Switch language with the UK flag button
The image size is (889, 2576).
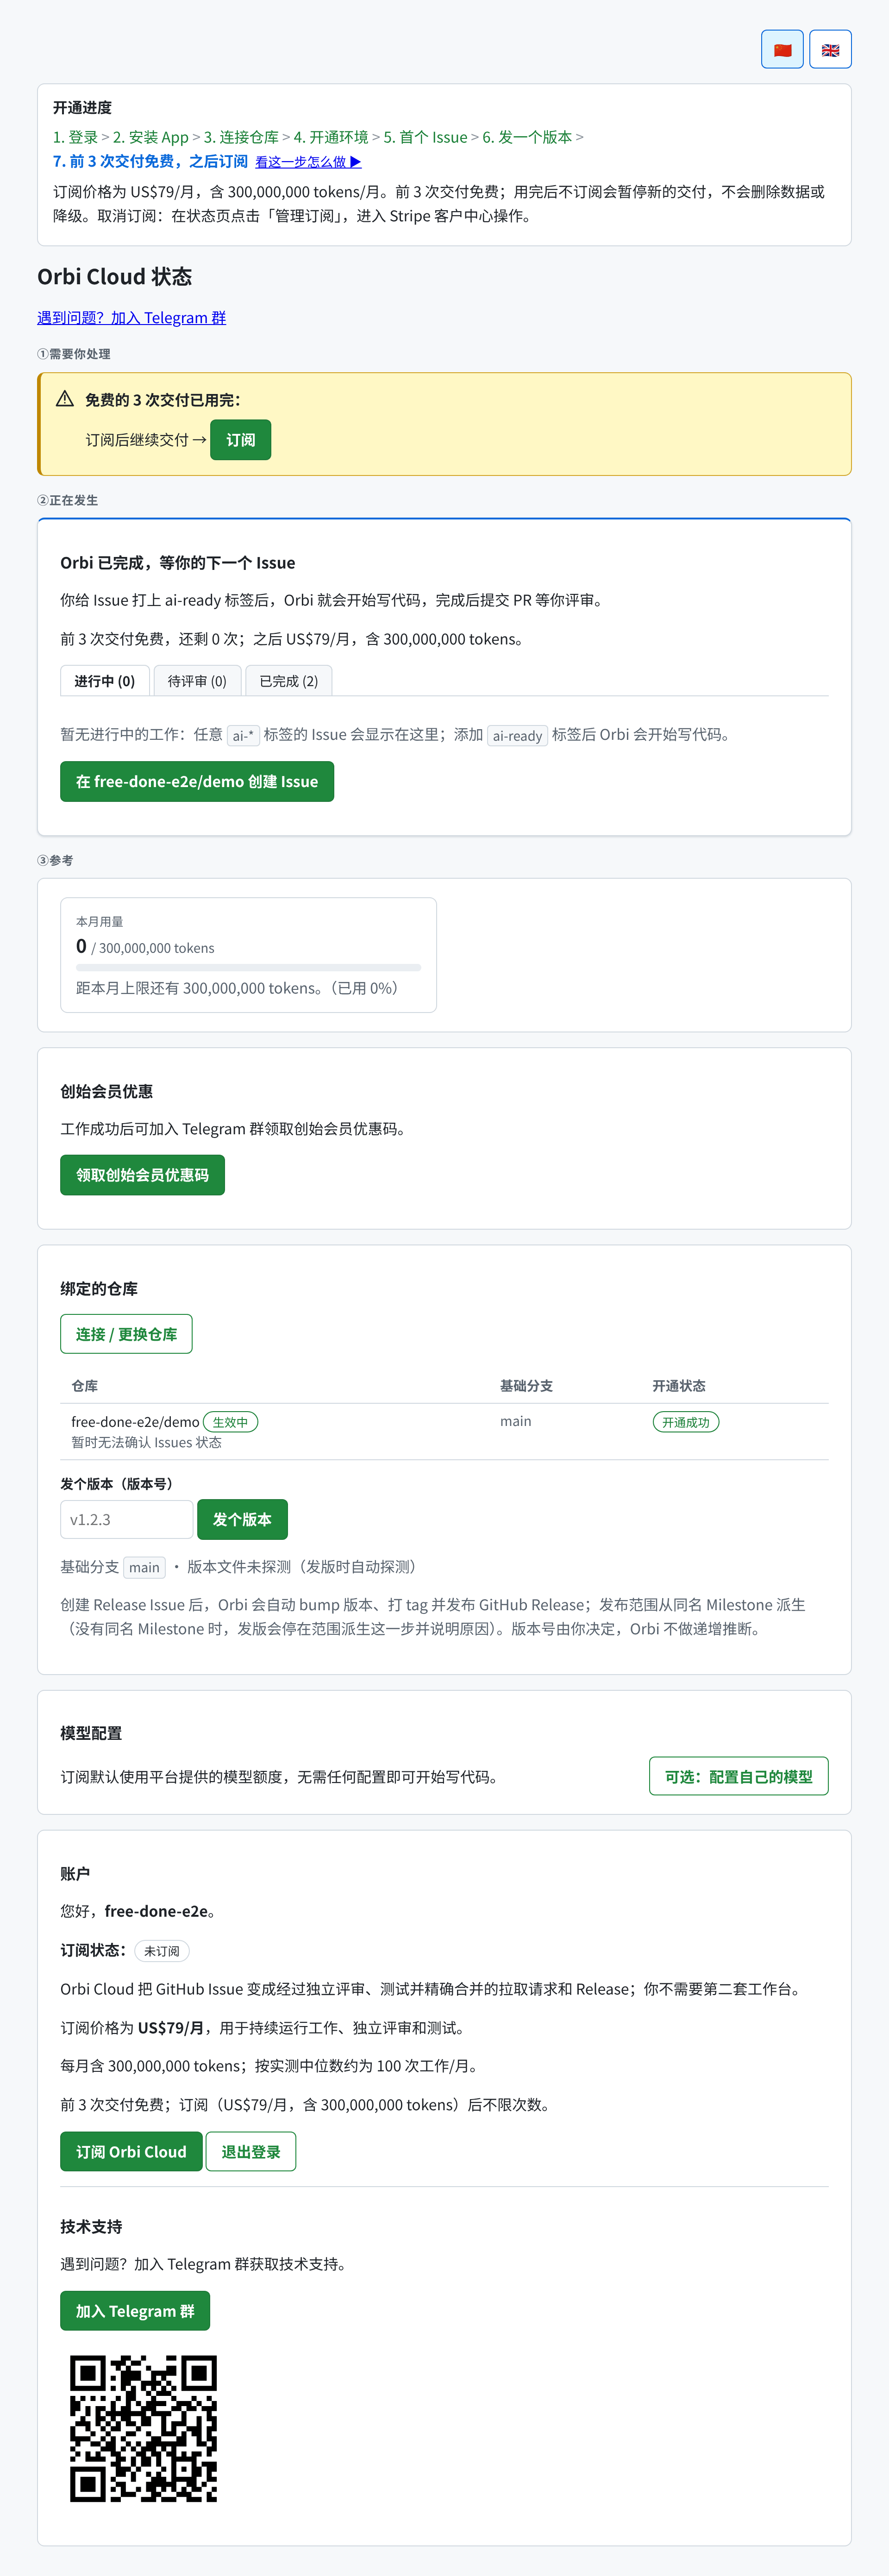tap(830, 49)
